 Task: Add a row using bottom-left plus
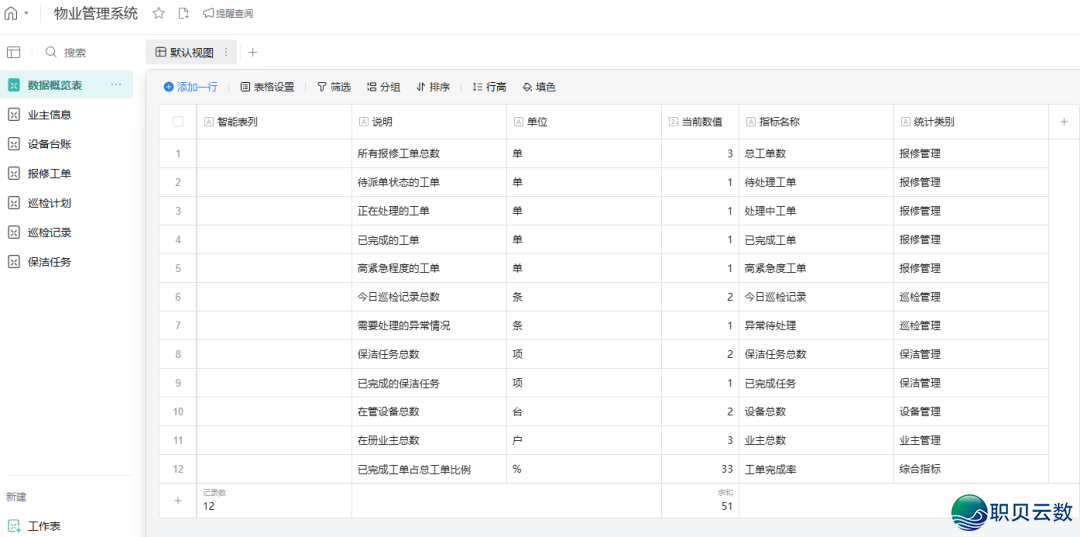(x=178, y=501)
